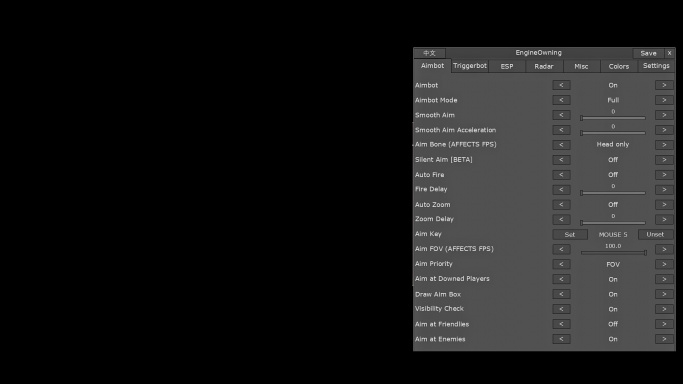Screen dimensions: 683x384
Task: Click the Smooth Aim Acceleration slider
Action: tap(613, 132)
